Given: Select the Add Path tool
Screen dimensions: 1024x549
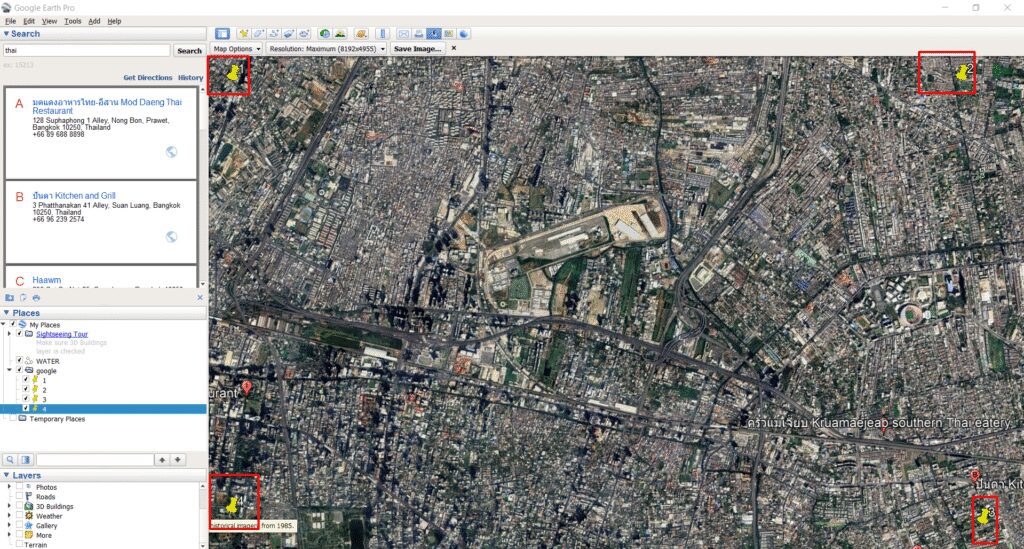Looking at the screenshot, I should [274, 33].
